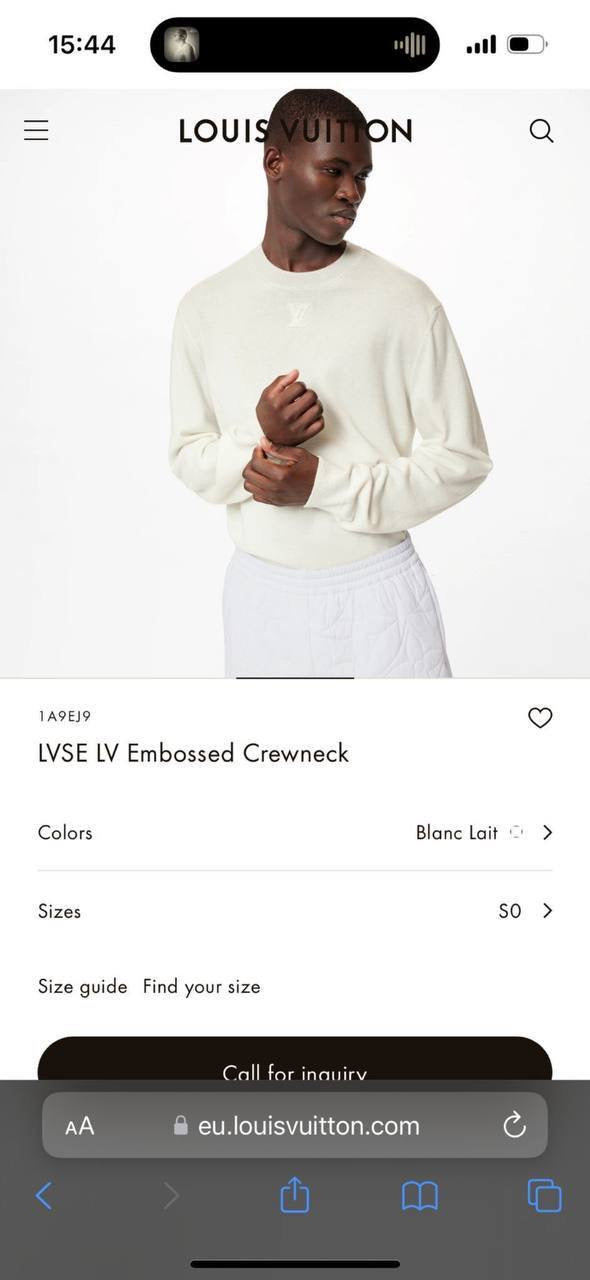Go back with Safari back arrow

pyautogui.click(x=44, y=1195)
